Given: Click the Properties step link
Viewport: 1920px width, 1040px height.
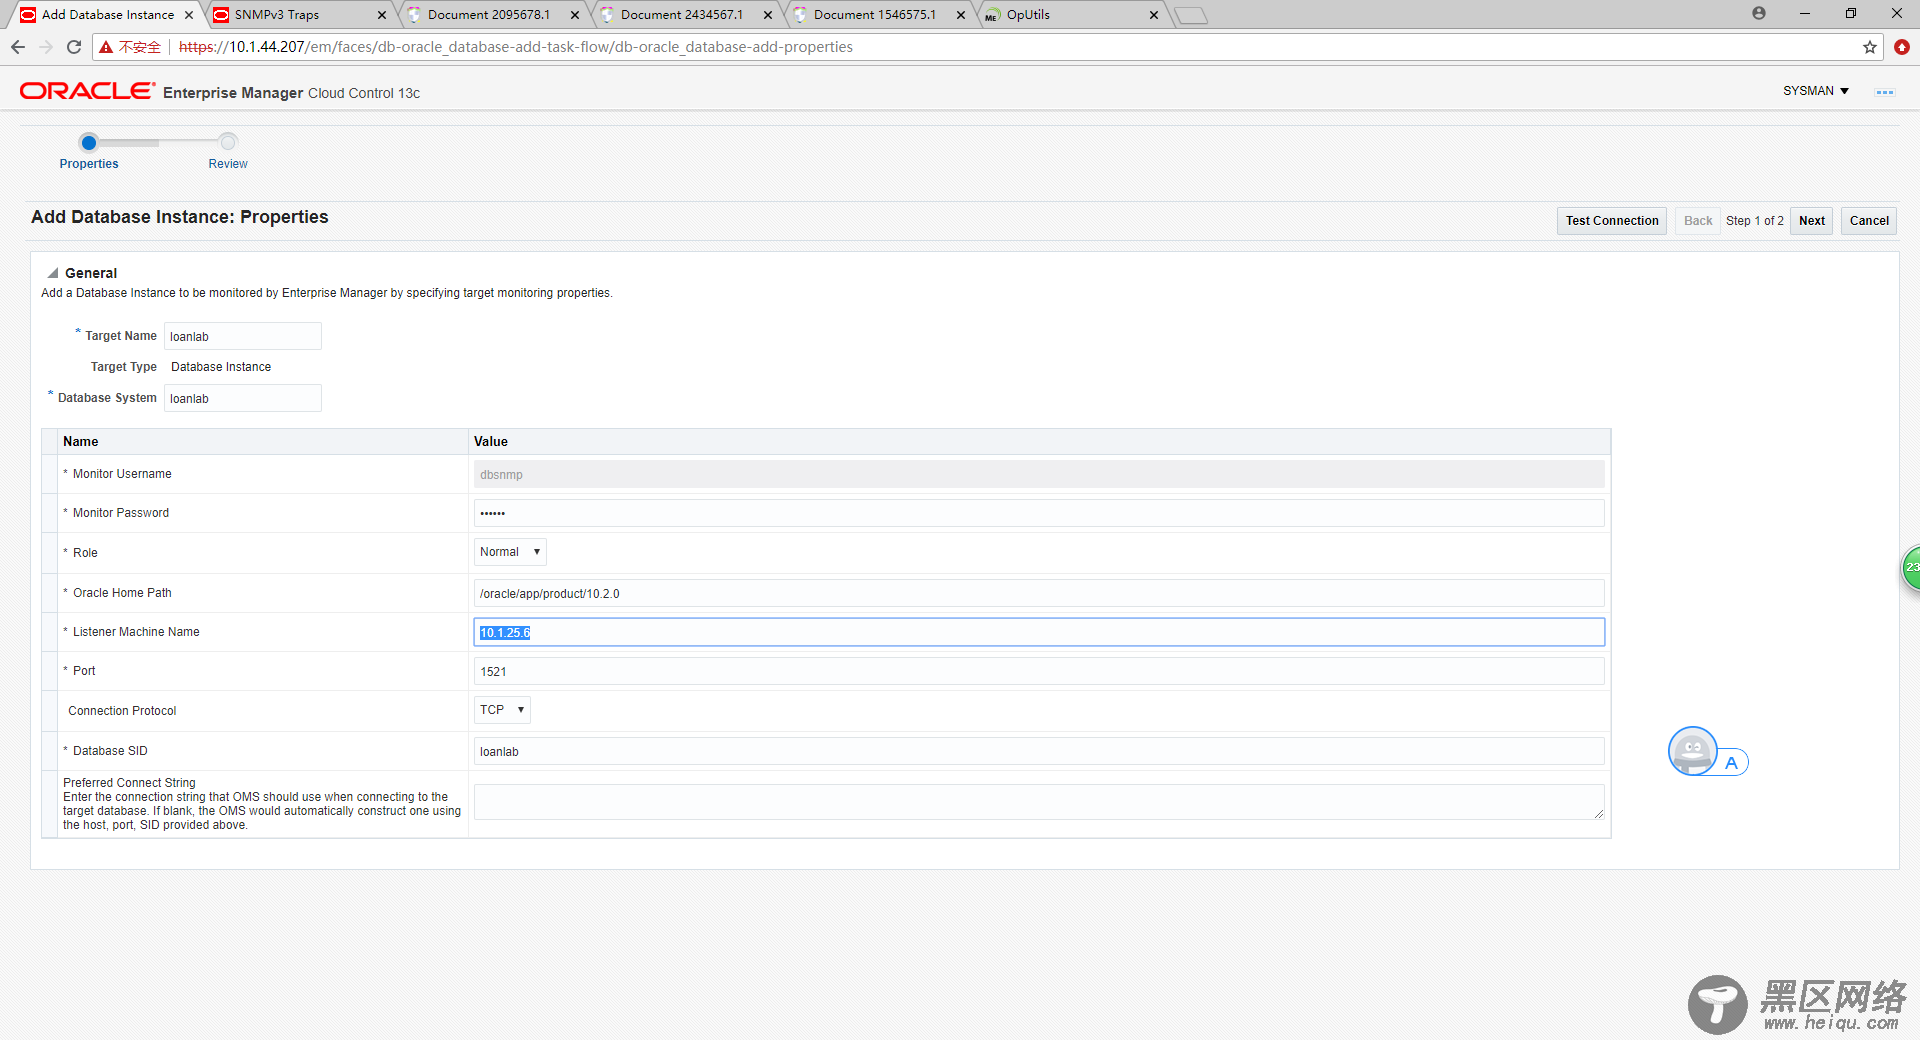Looking at the screenshot, I should (89, 164).
